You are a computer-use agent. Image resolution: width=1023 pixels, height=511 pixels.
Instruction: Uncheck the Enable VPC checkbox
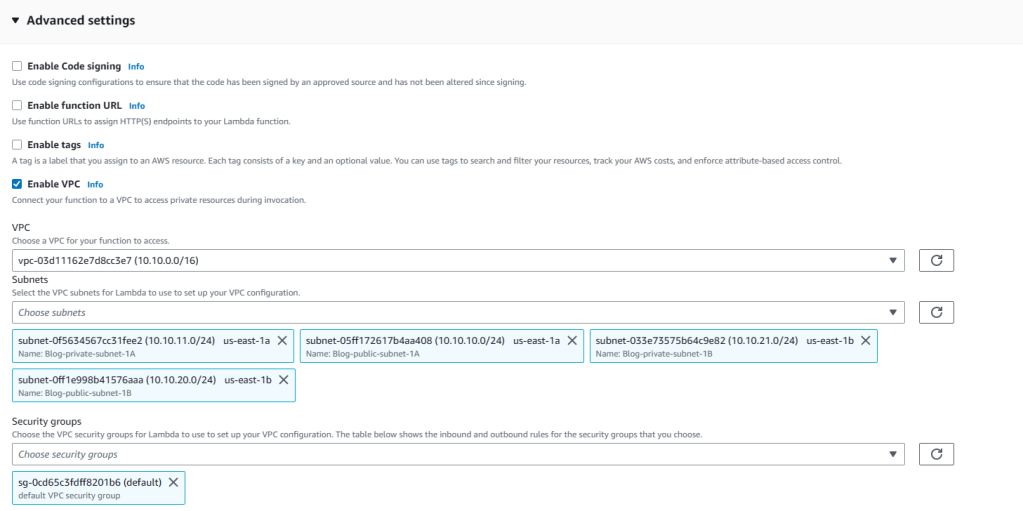[17, 184]
